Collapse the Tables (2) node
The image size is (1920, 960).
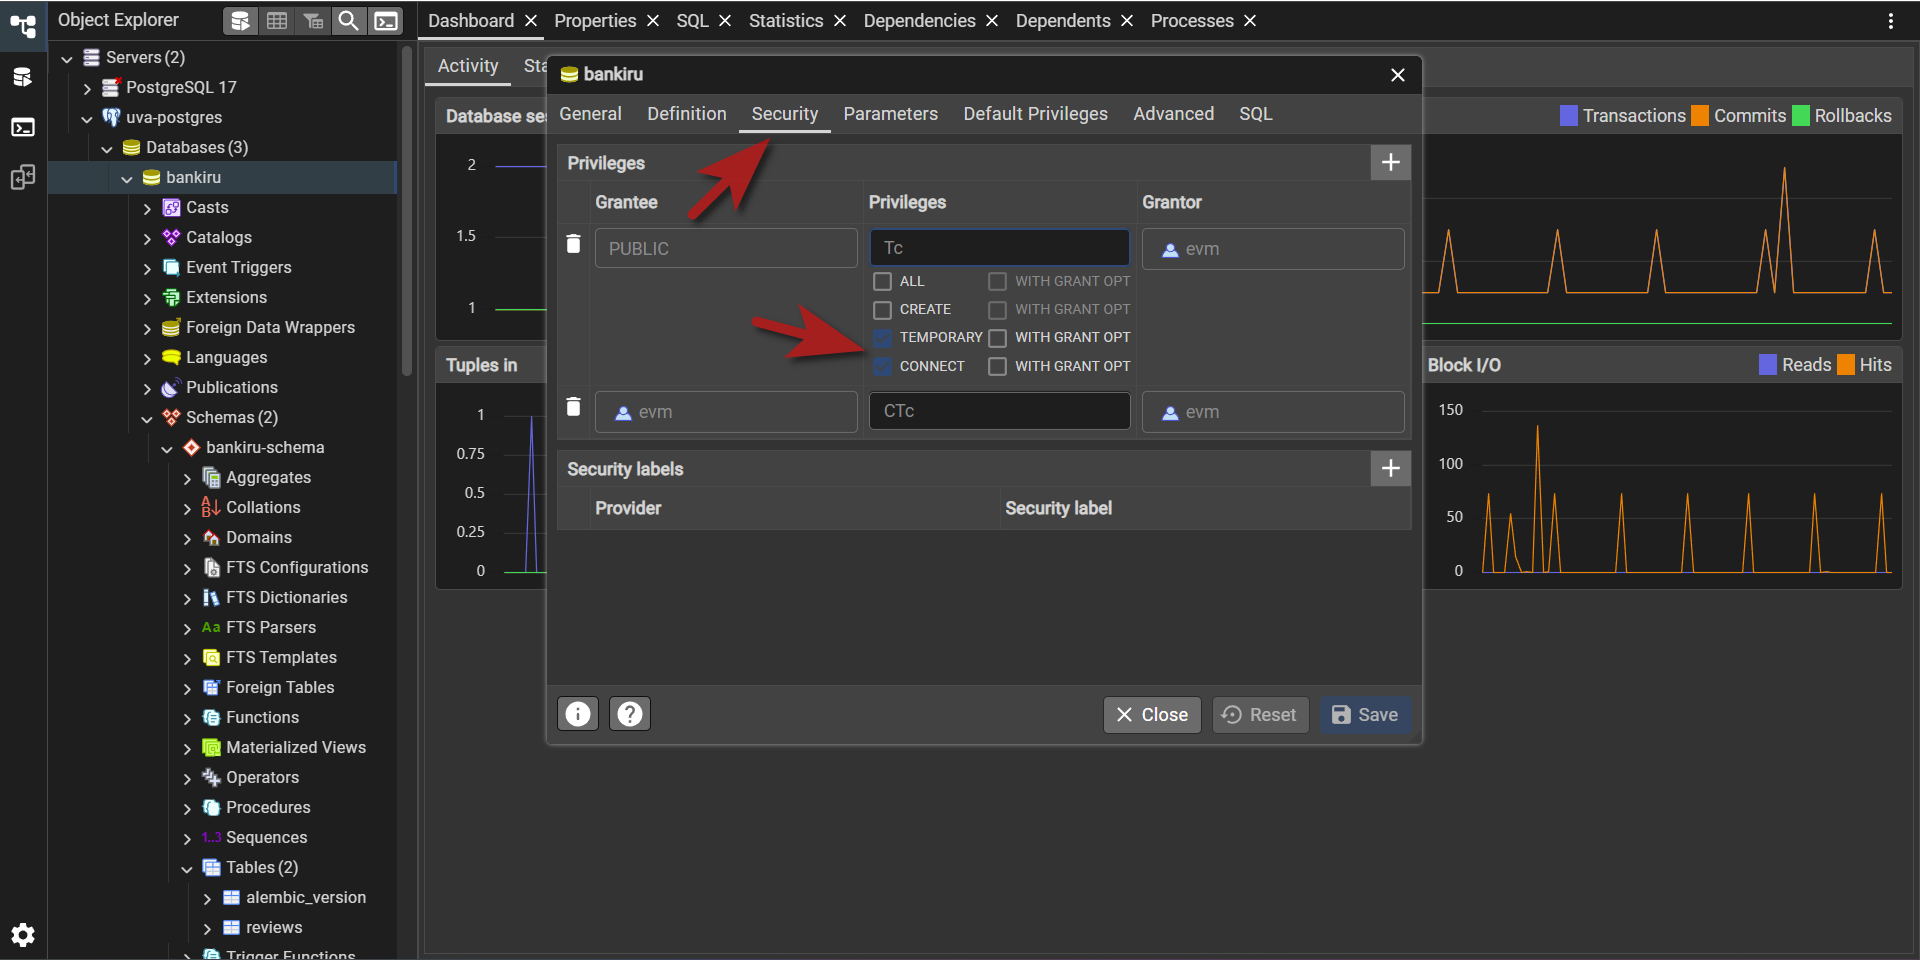187,868
